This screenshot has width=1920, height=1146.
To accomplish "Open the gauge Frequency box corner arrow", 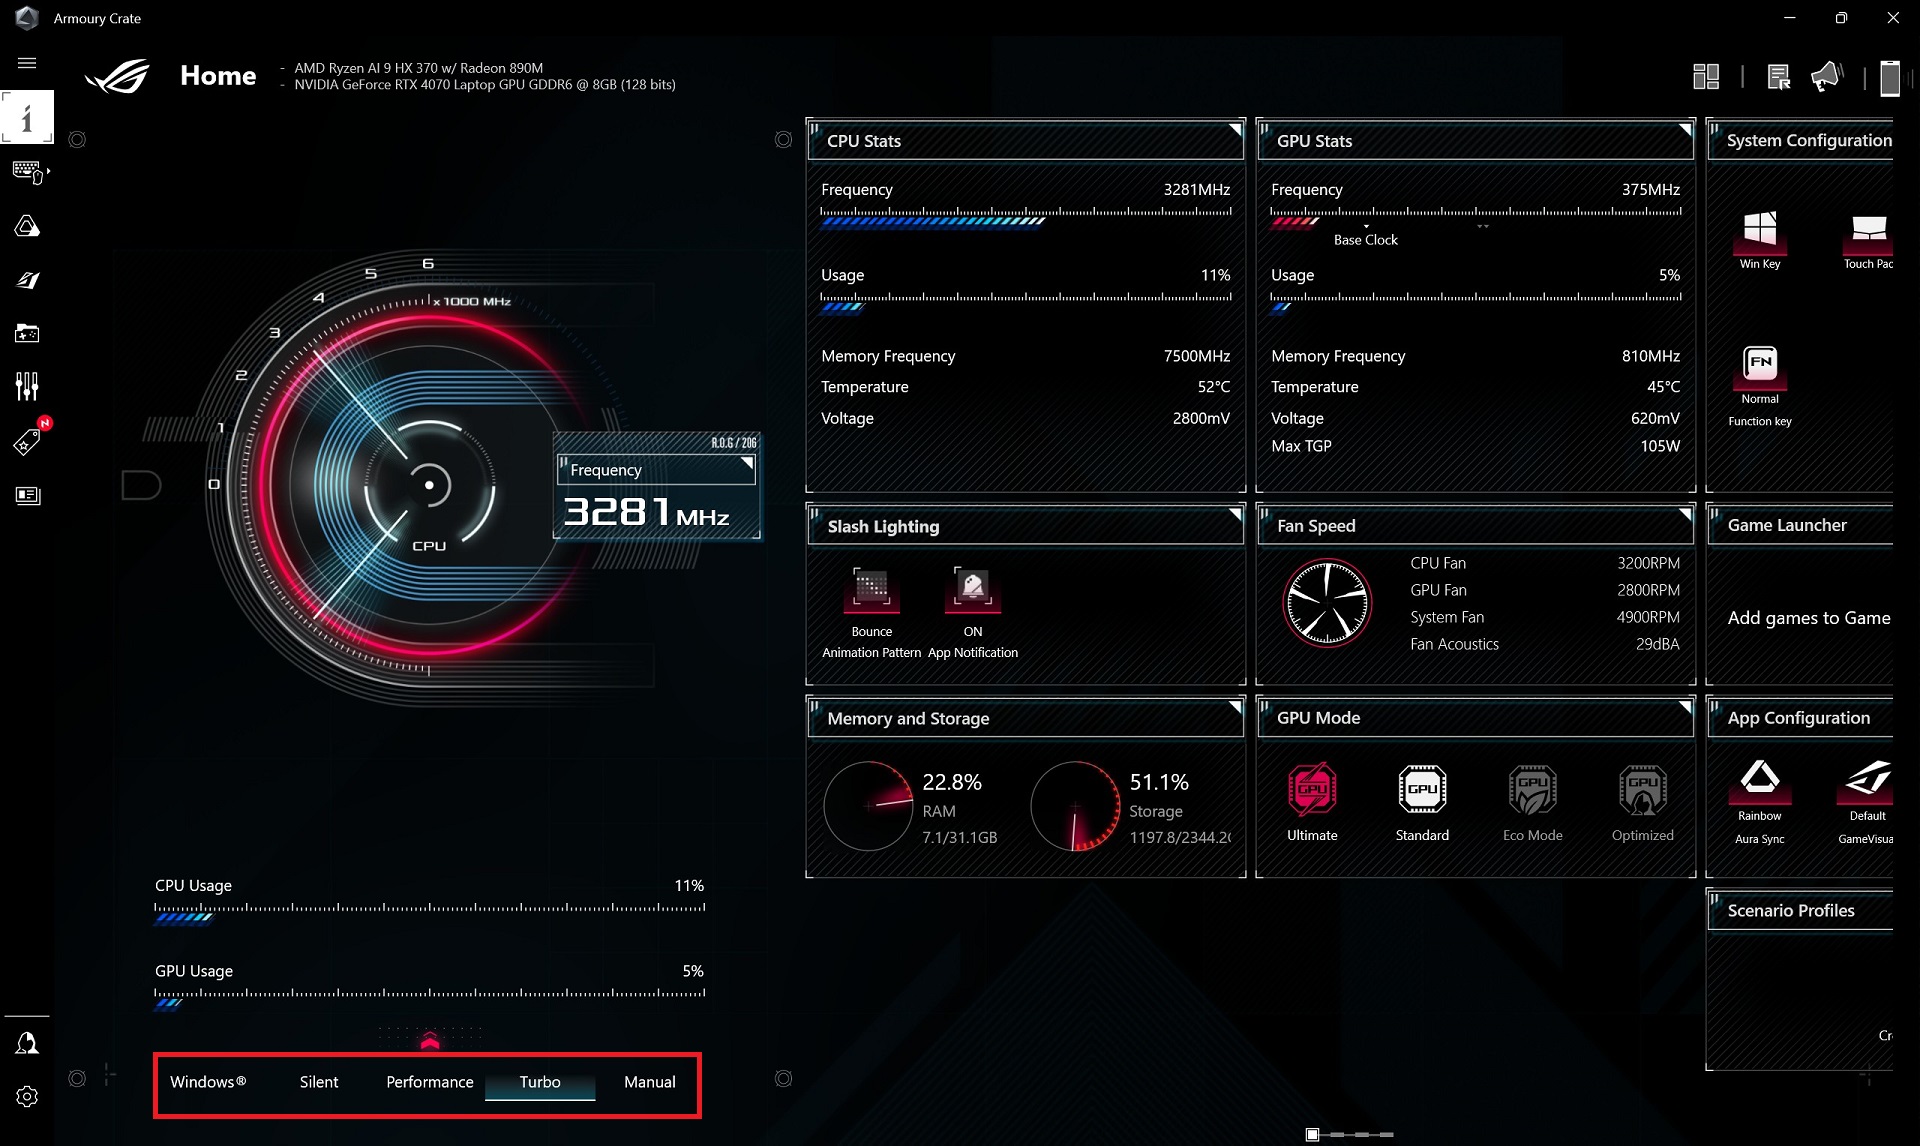I will click(x=747, y=463).
